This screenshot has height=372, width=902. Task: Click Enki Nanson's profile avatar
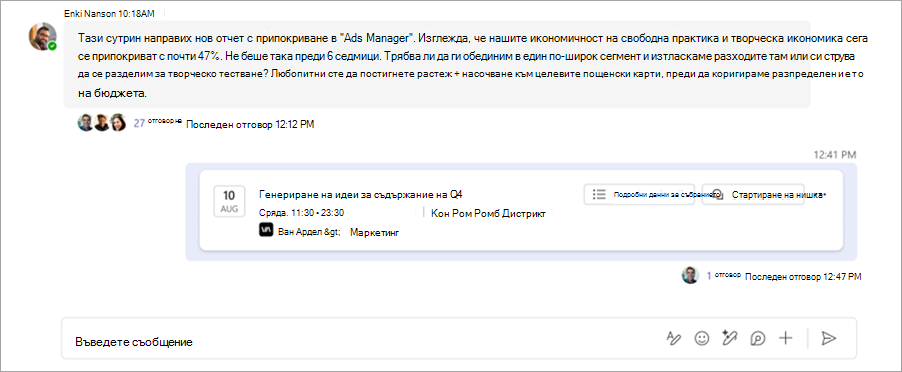coord(43,37)
